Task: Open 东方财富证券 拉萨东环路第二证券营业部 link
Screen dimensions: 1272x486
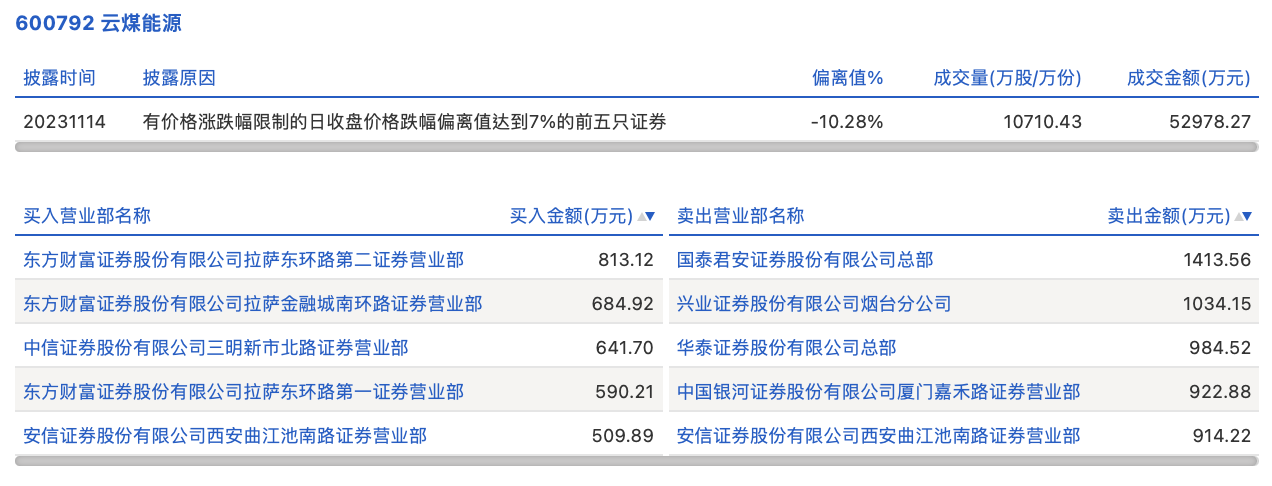Action: (243, 260)
